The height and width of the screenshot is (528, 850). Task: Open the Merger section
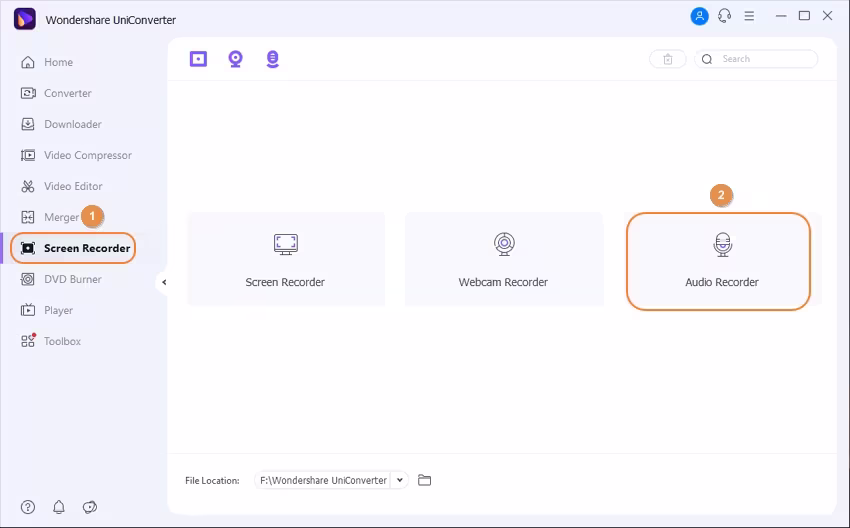50,217
